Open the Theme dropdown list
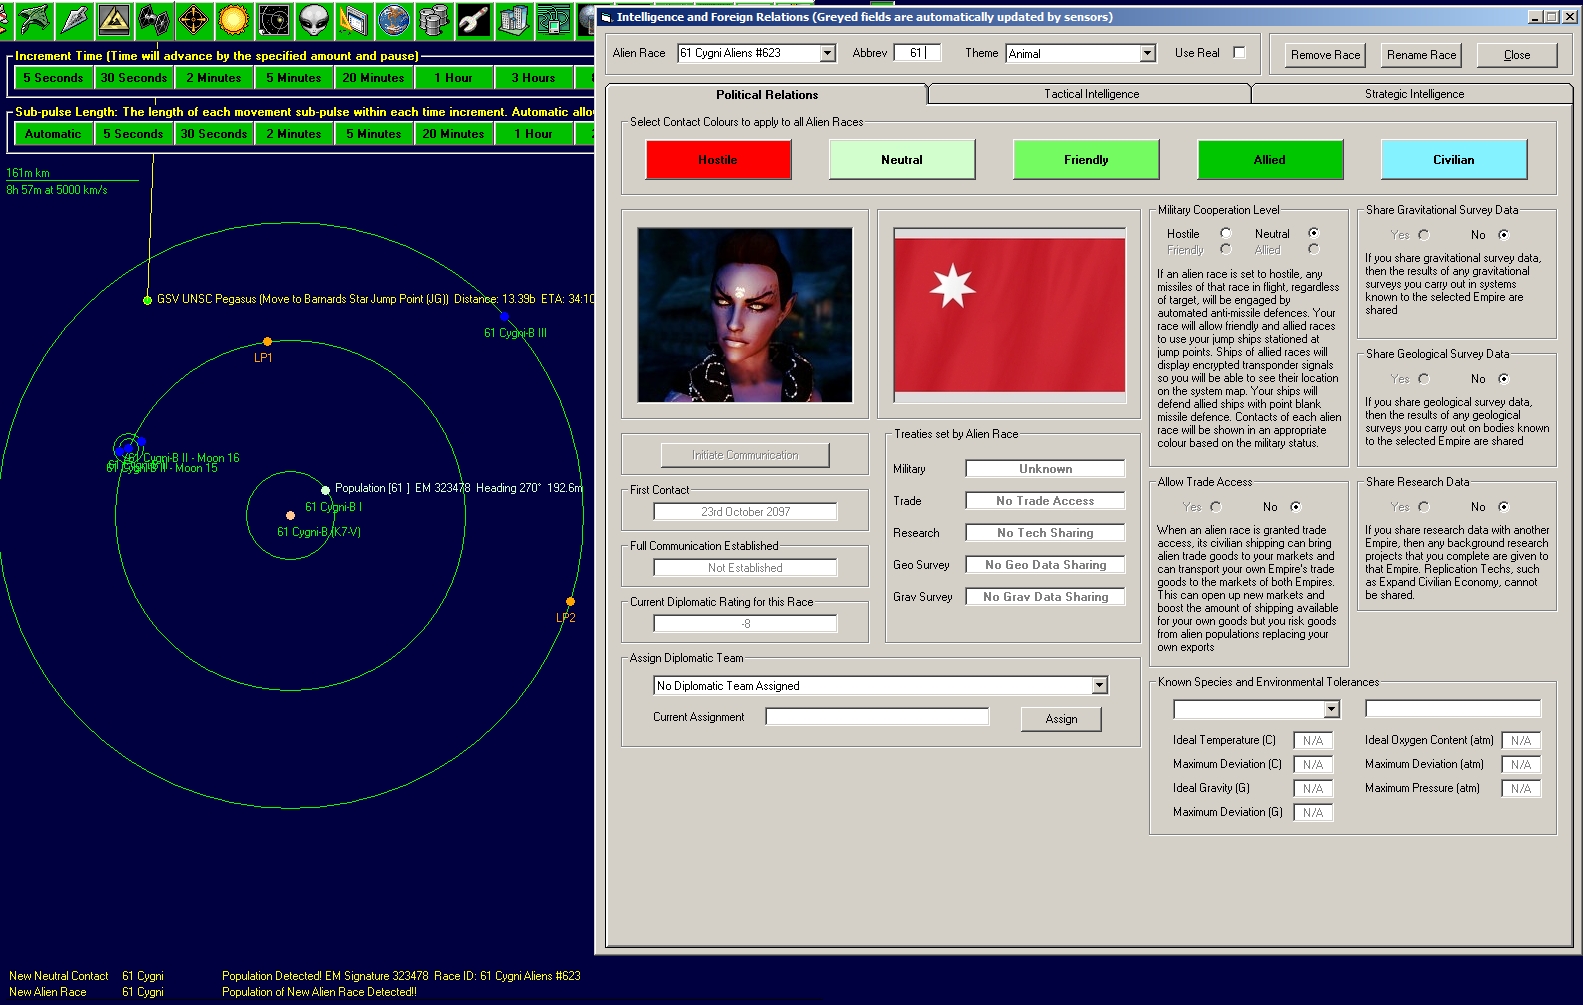The width and height of the screenshot is (1583, 1005). click(x=1147, y=54)
